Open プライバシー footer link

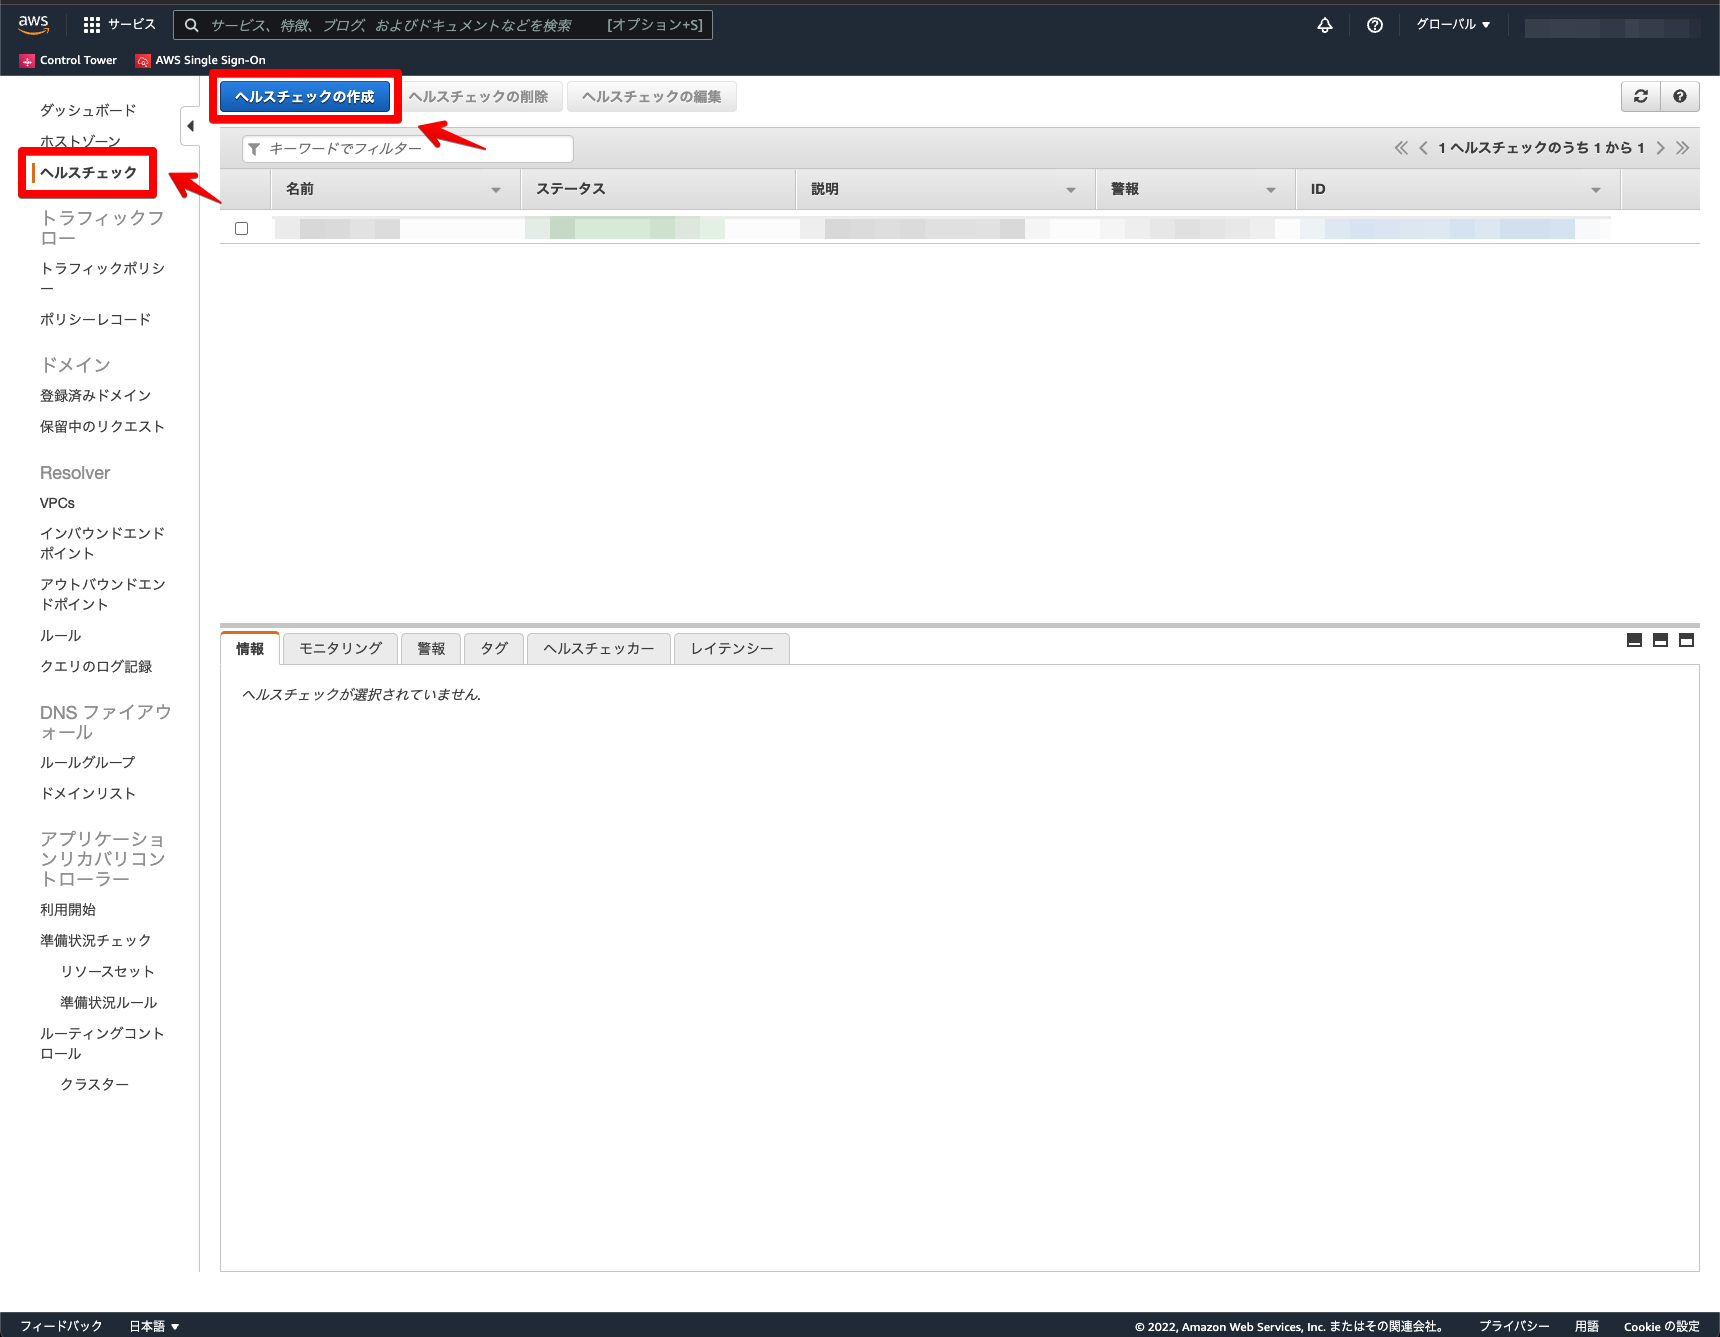(x=1514, y=1326)
